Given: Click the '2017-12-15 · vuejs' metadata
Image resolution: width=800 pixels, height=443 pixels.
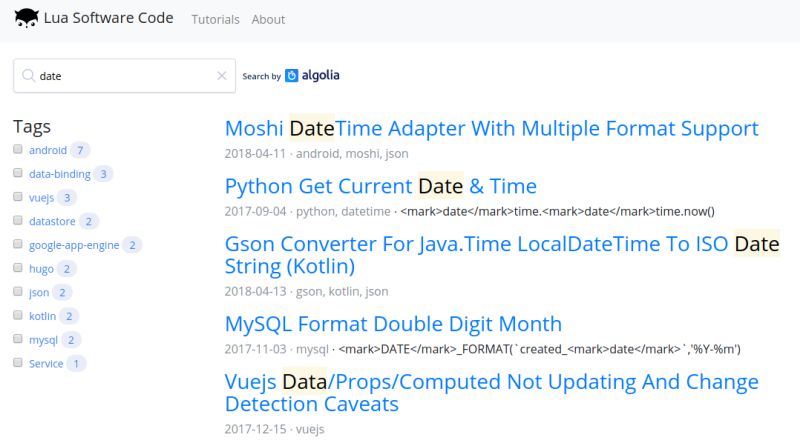Looking at the screenshot, I should point(274,429).
